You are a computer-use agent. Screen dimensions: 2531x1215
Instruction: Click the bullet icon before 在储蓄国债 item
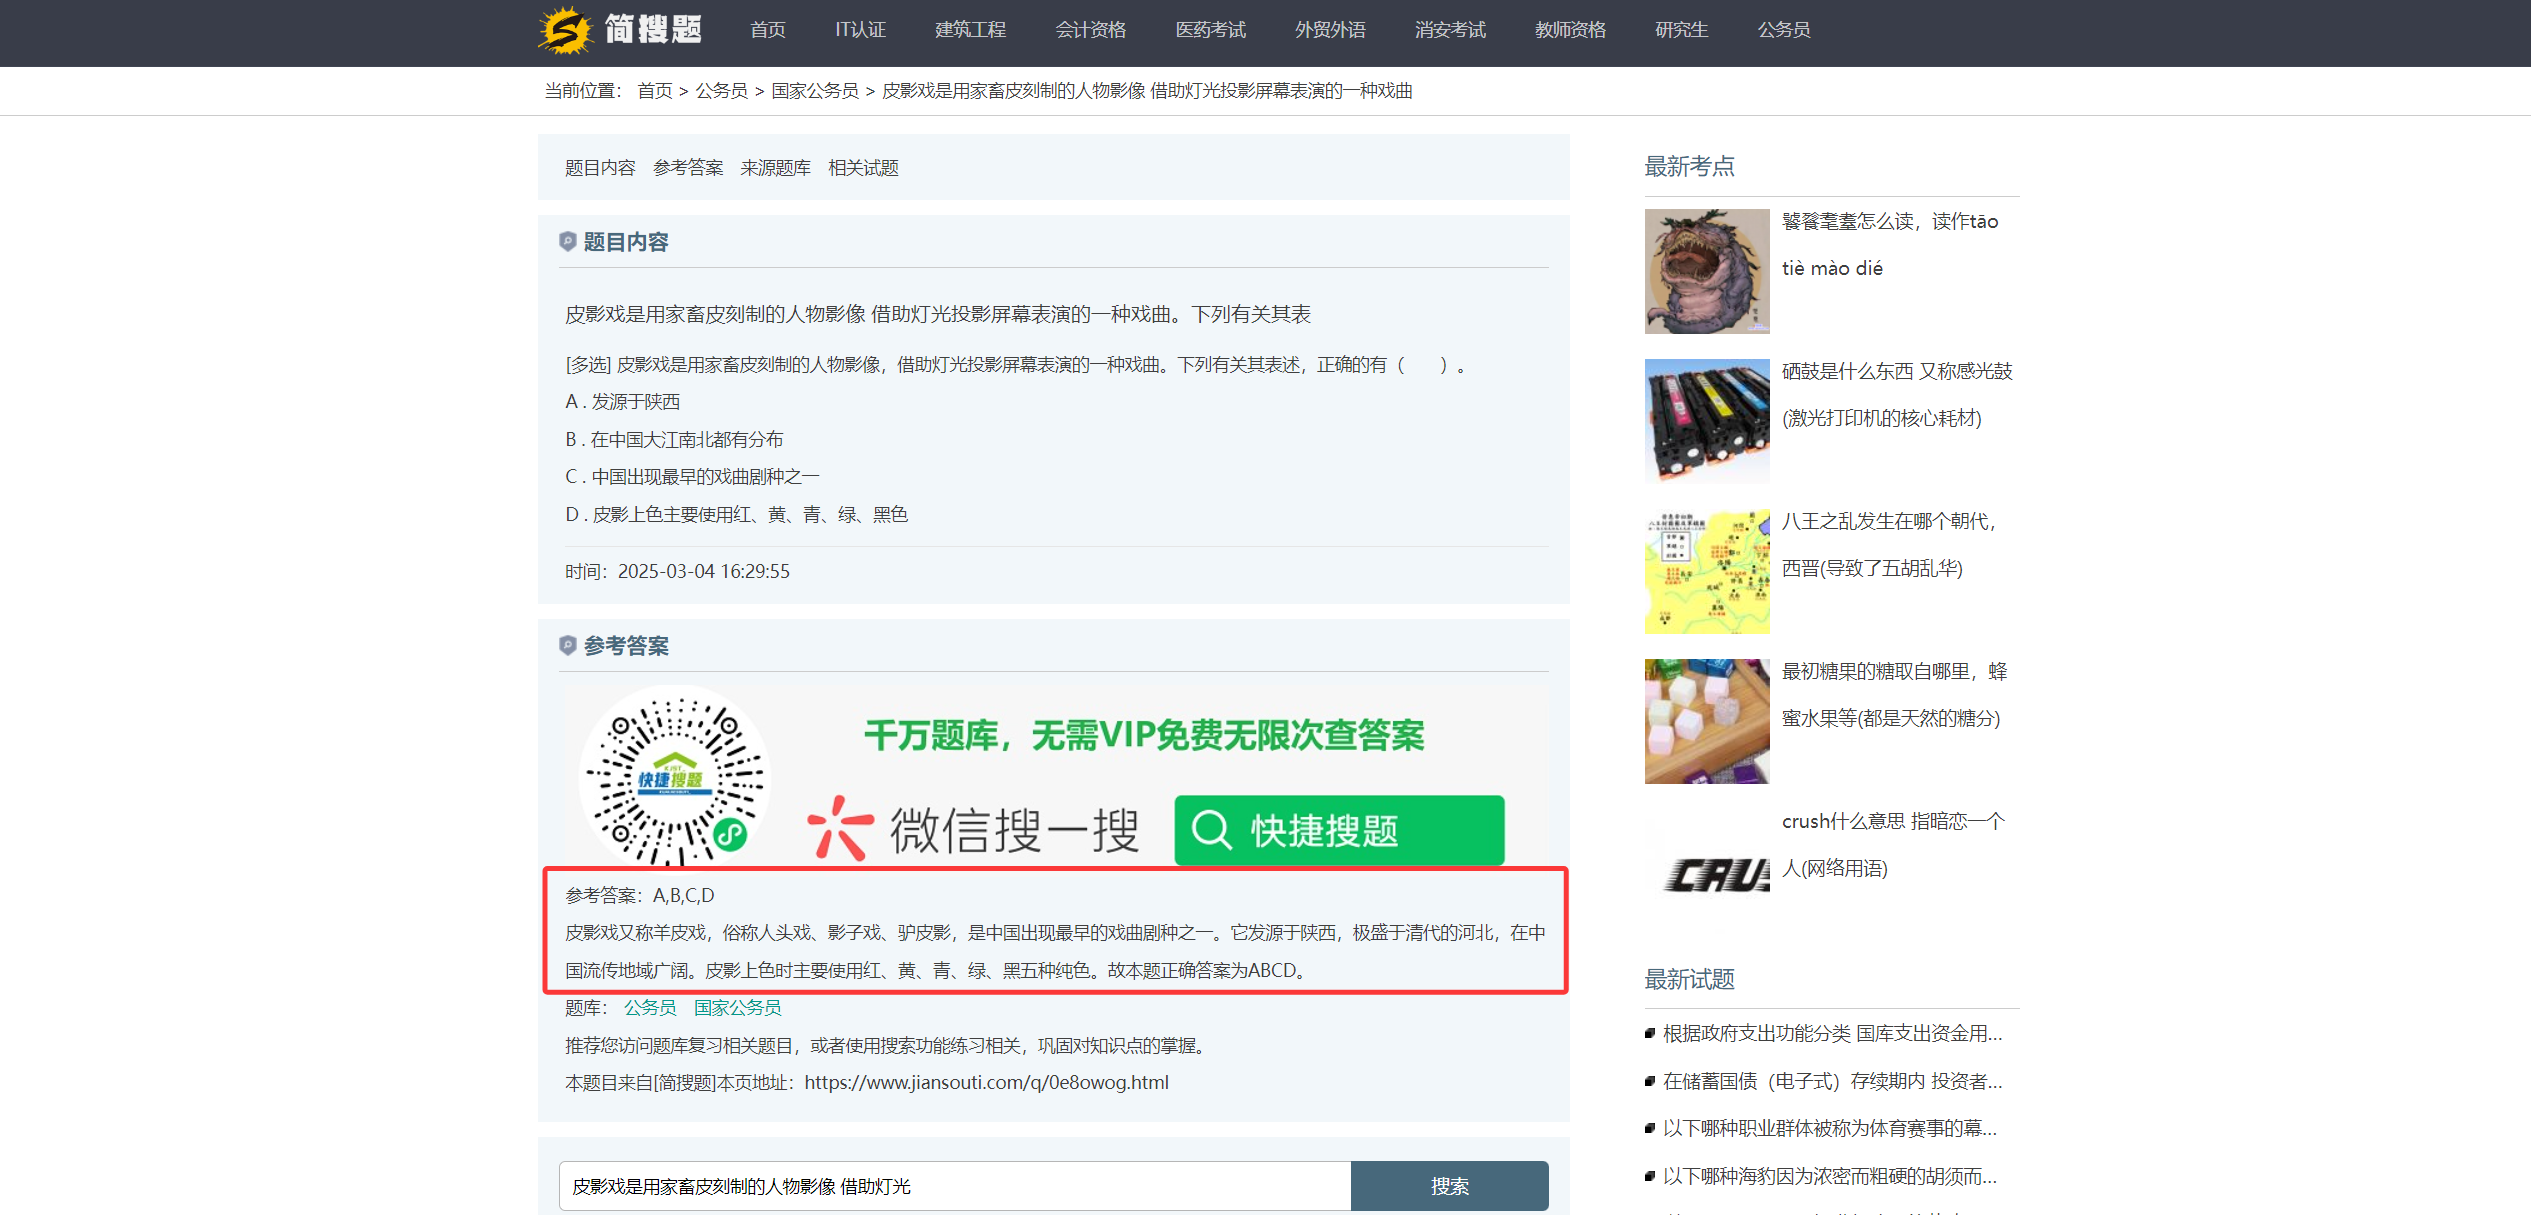[1650, 1081]
